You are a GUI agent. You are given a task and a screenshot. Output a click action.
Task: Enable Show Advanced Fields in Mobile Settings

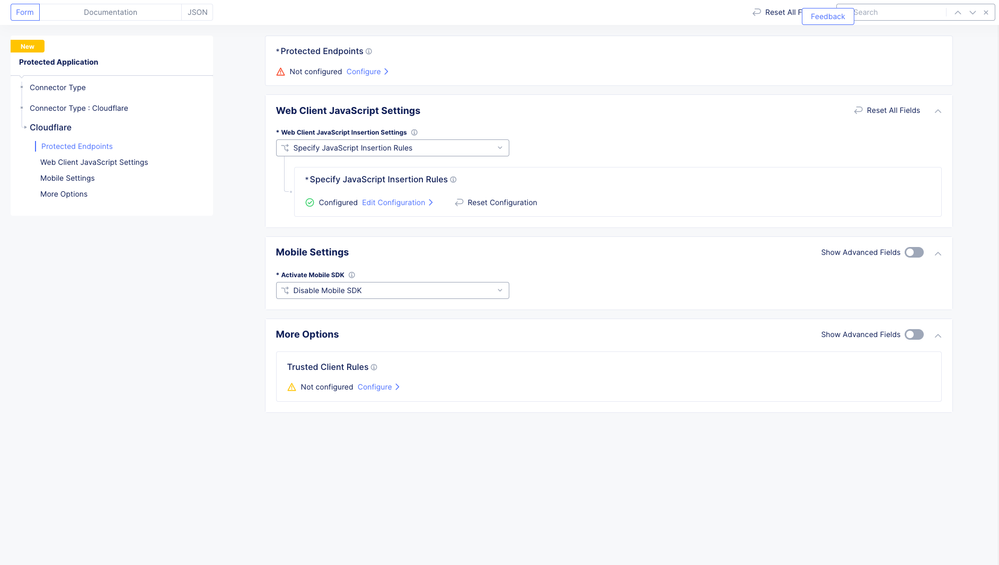point(914,253)
